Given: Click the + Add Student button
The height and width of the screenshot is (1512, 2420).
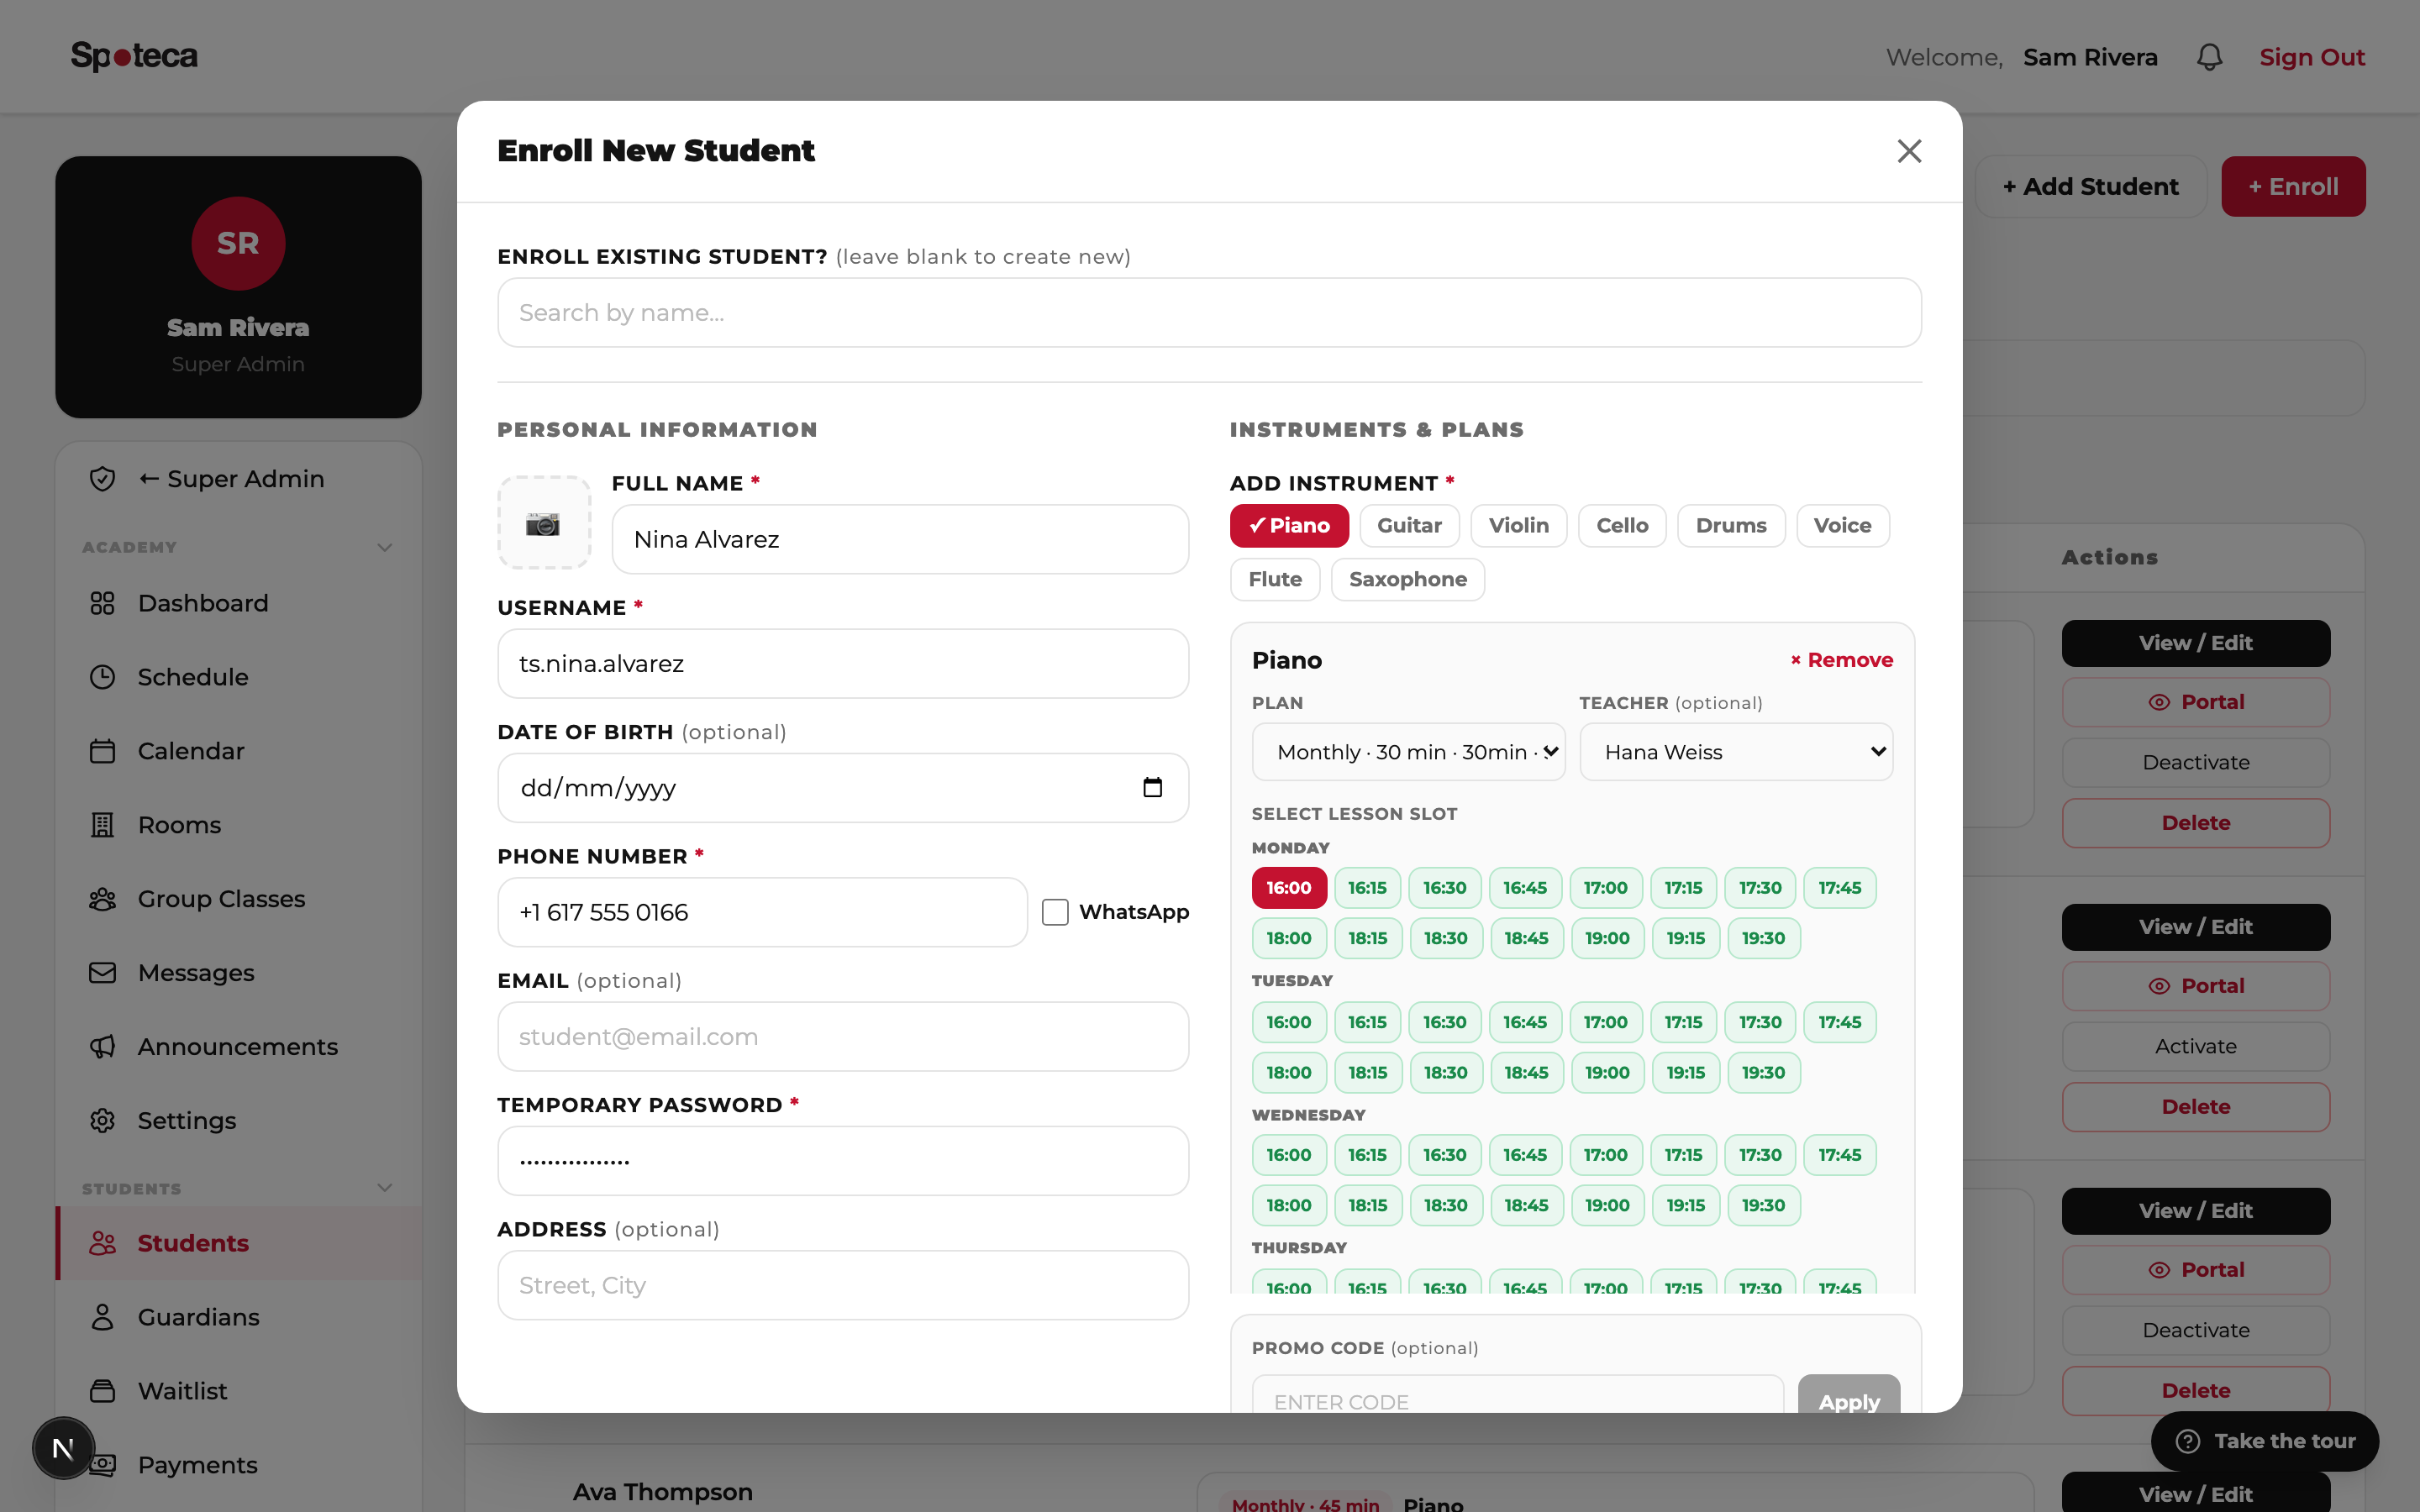Looking at the screenshot, I should [x=2090, y=186].
